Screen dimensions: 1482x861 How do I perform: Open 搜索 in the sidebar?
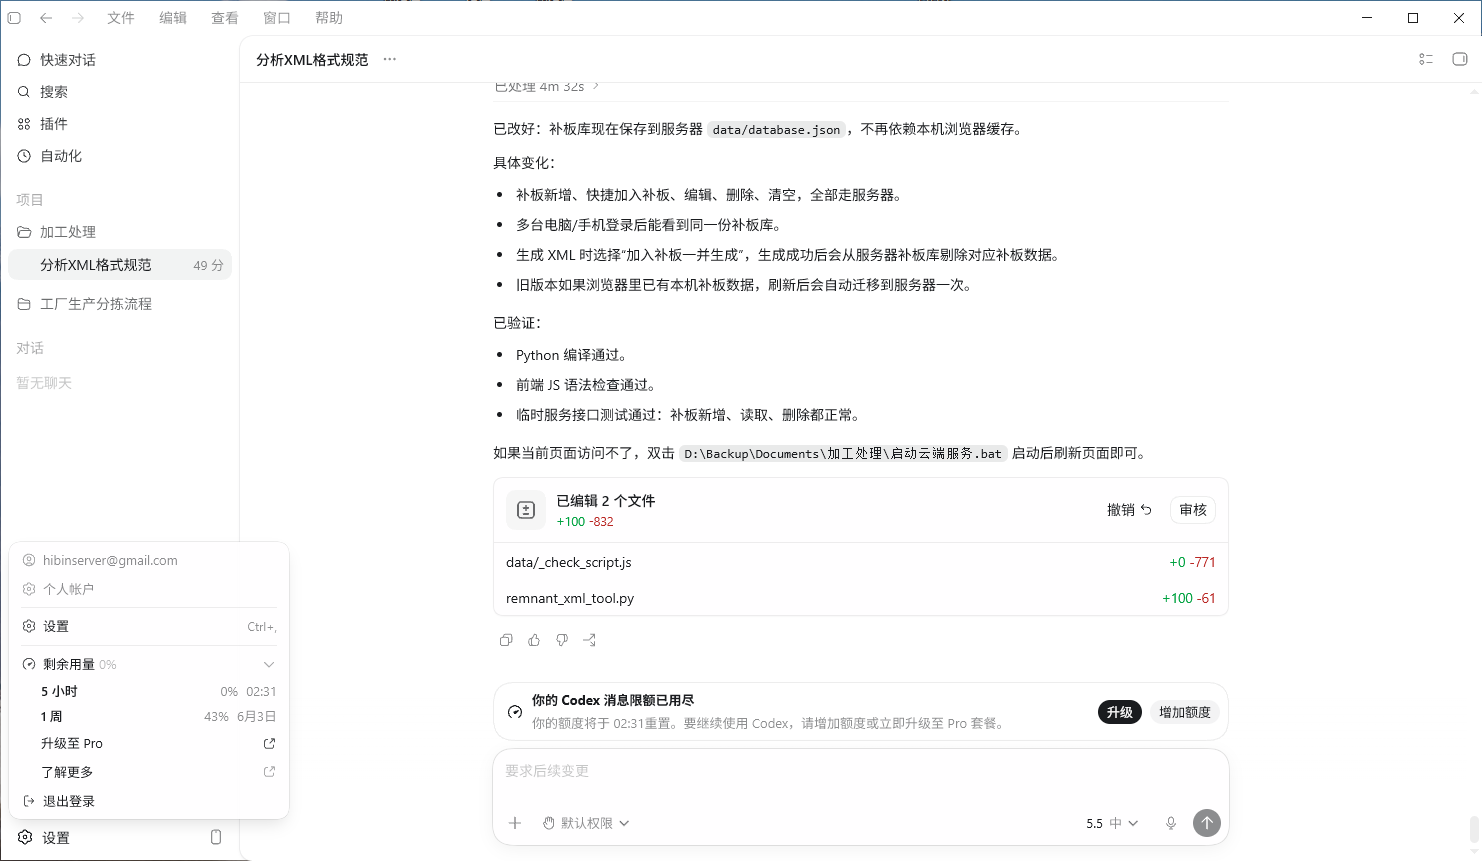[120, 92]
